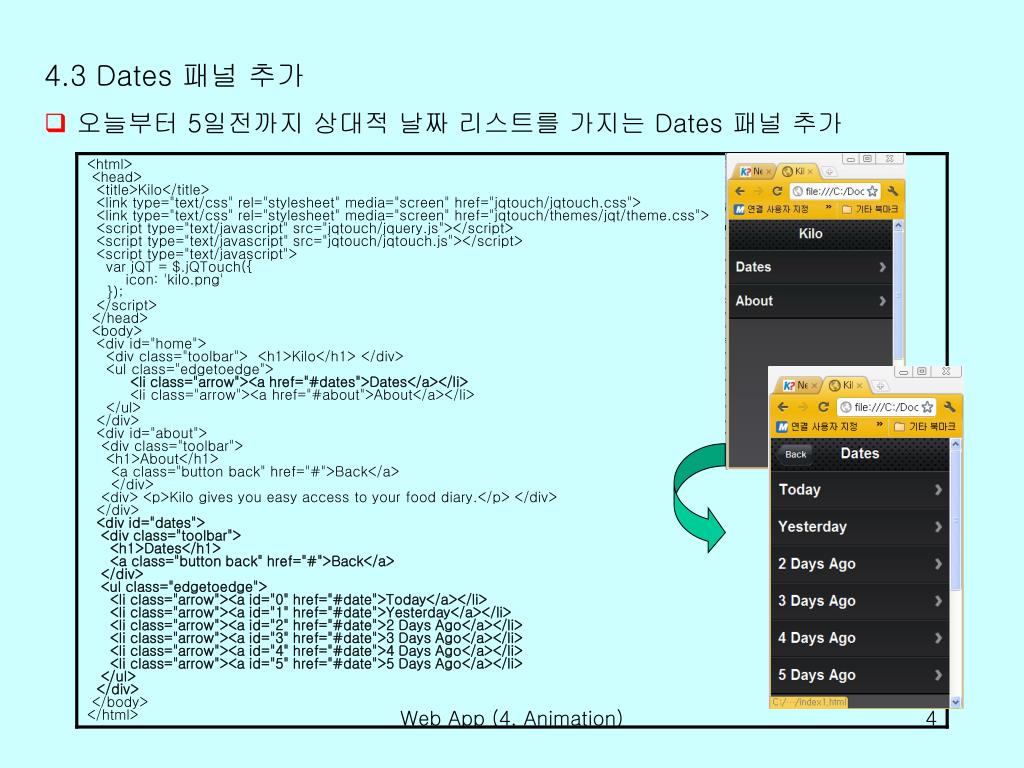Open the wrench menu in the Dates browser window

950,407
